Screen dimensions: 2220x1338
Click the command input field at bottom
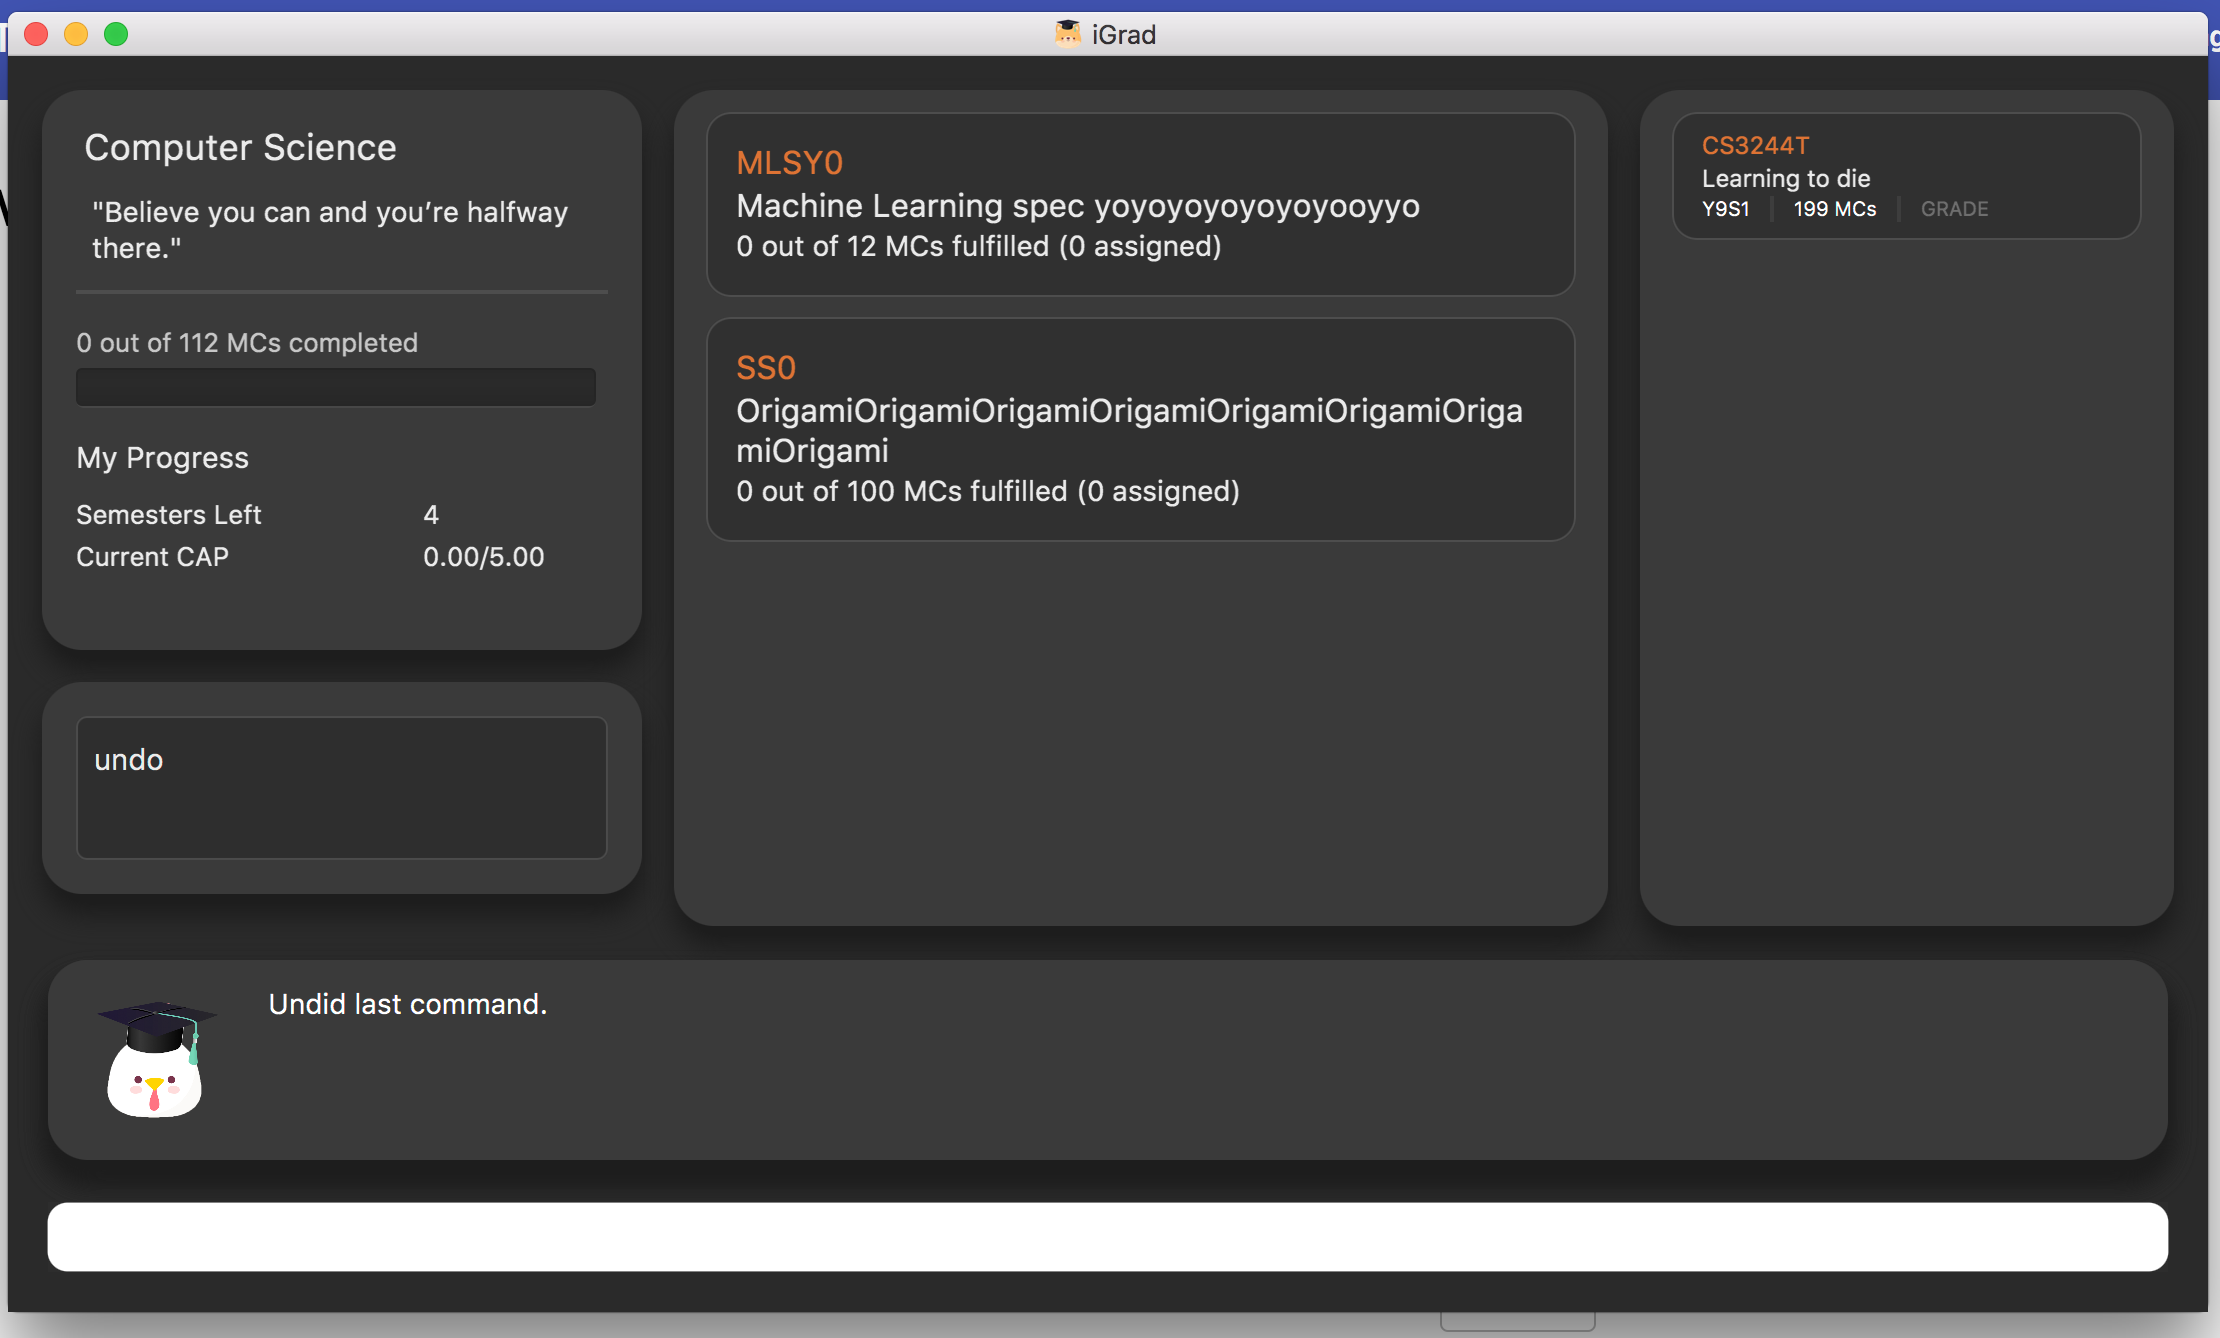tap(1107, 1237)
